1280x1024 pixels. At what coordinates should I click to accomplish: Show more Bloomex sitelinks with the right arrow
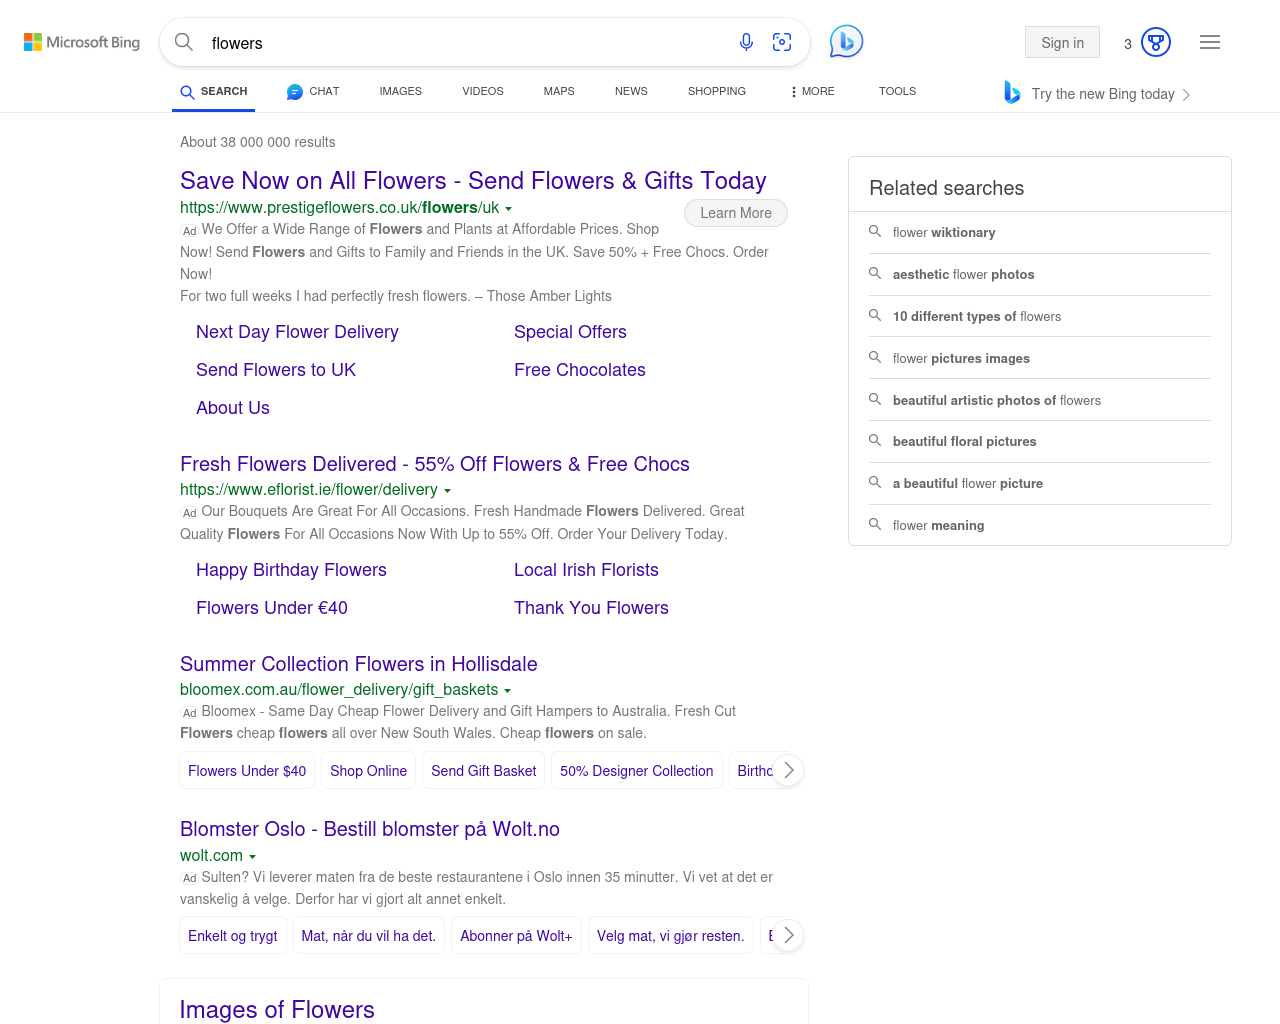coord(788,770)
